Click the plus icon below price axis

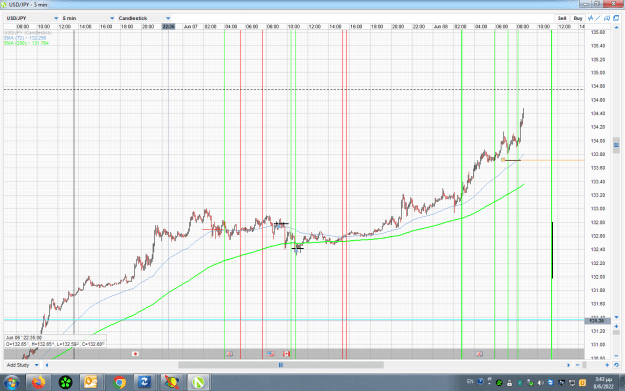pyautogui.click(x=616, y=326)
